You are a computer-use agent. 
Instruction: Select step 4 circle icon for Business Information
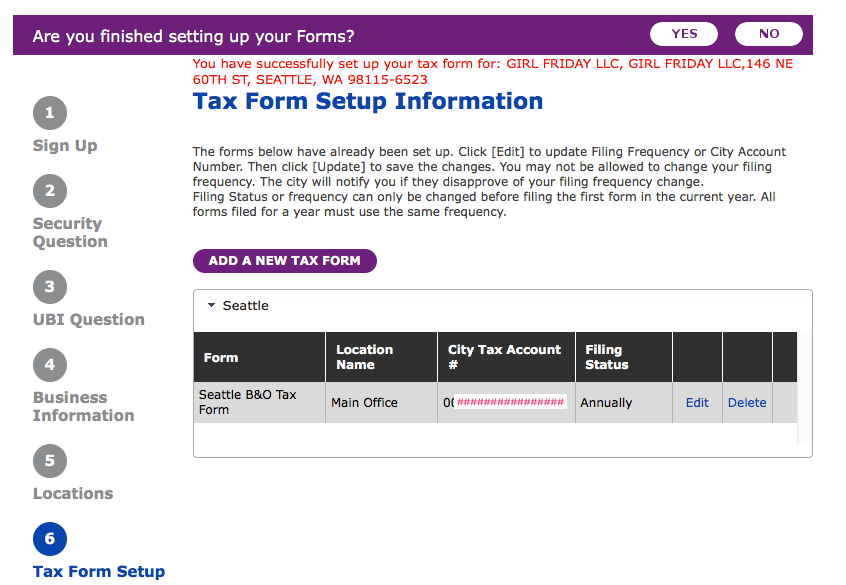(x=50, y=365)
